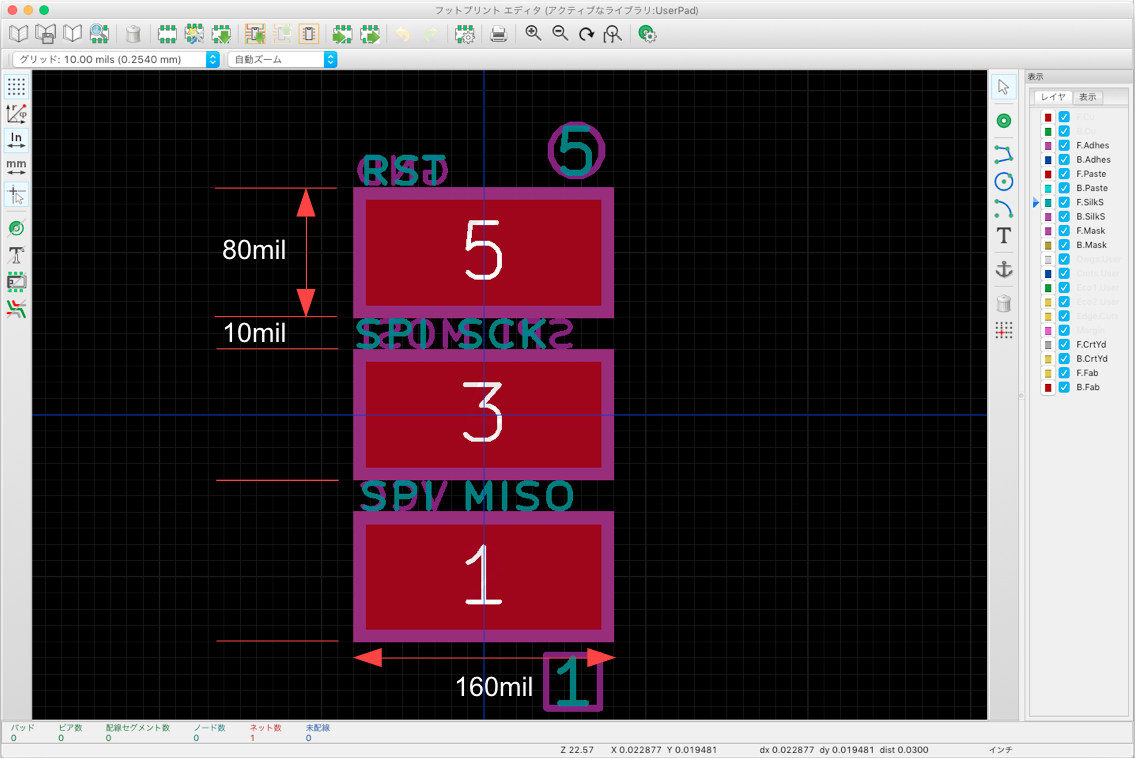Switch to the レイヤ tab
Screen dimensions: 1135x758
pos(1053,97)
